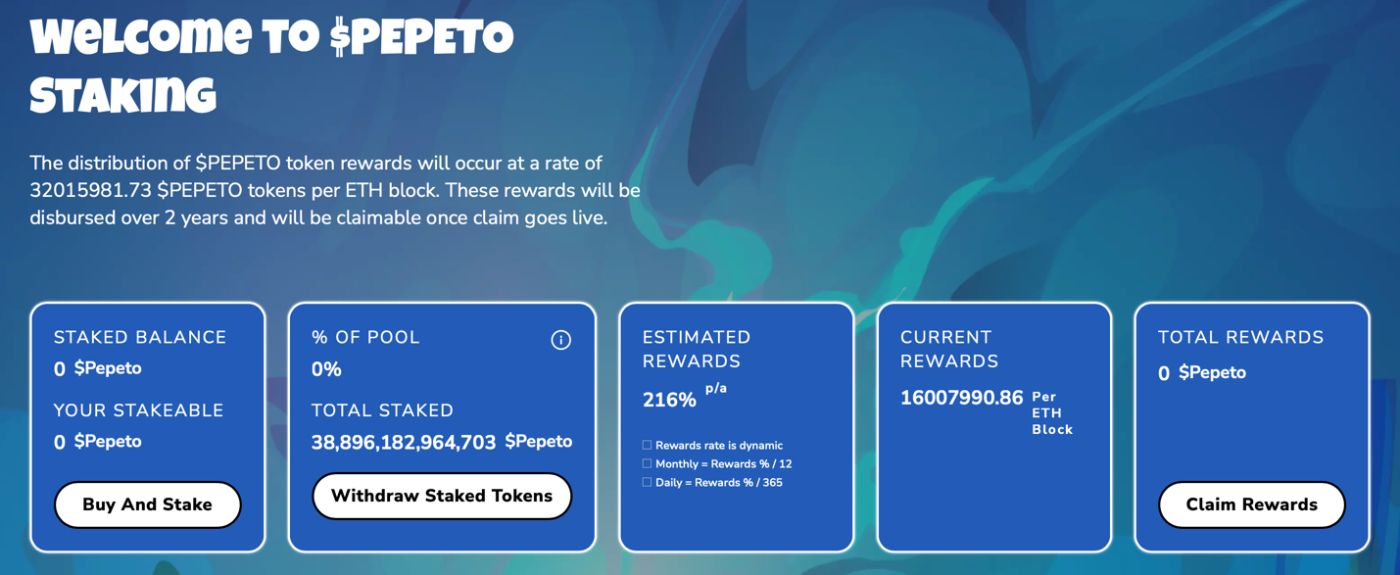
Task: Click the TOTAL STAKED label
Action: 382,410
